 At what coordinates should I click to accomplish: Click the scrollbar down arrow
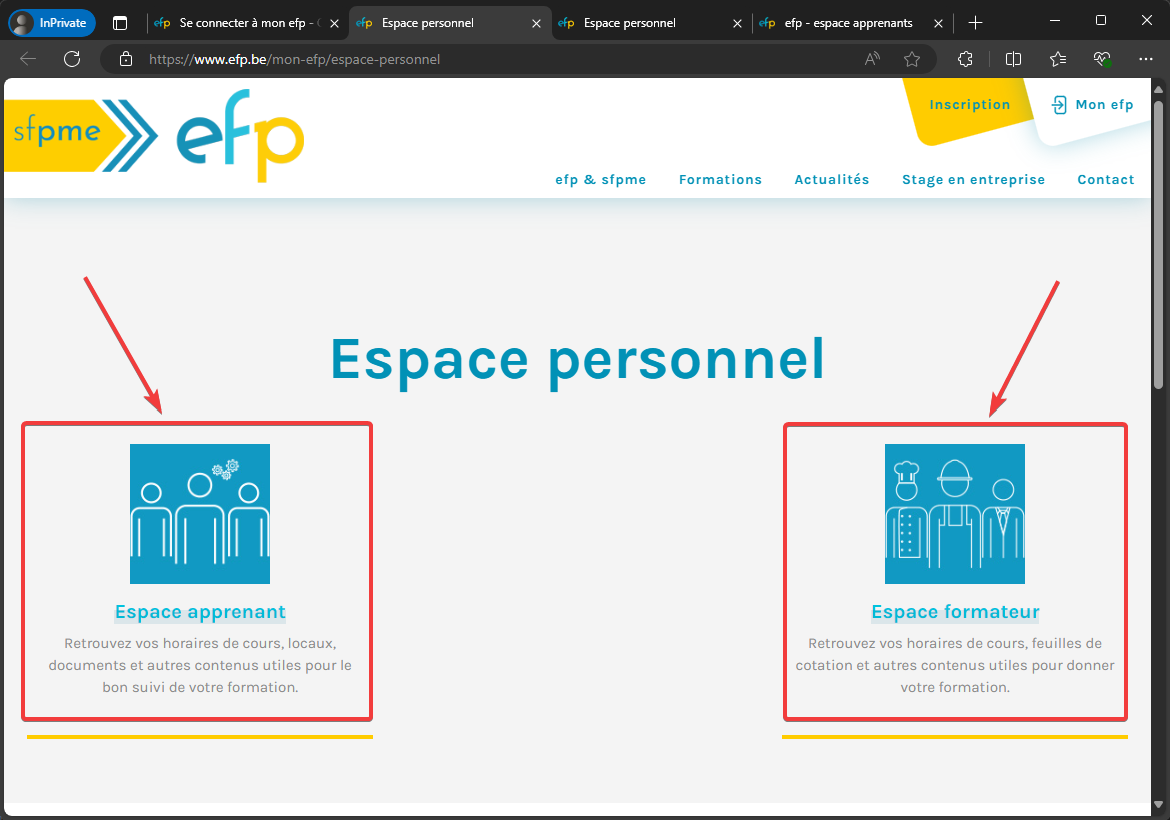tap(1158, 804)
